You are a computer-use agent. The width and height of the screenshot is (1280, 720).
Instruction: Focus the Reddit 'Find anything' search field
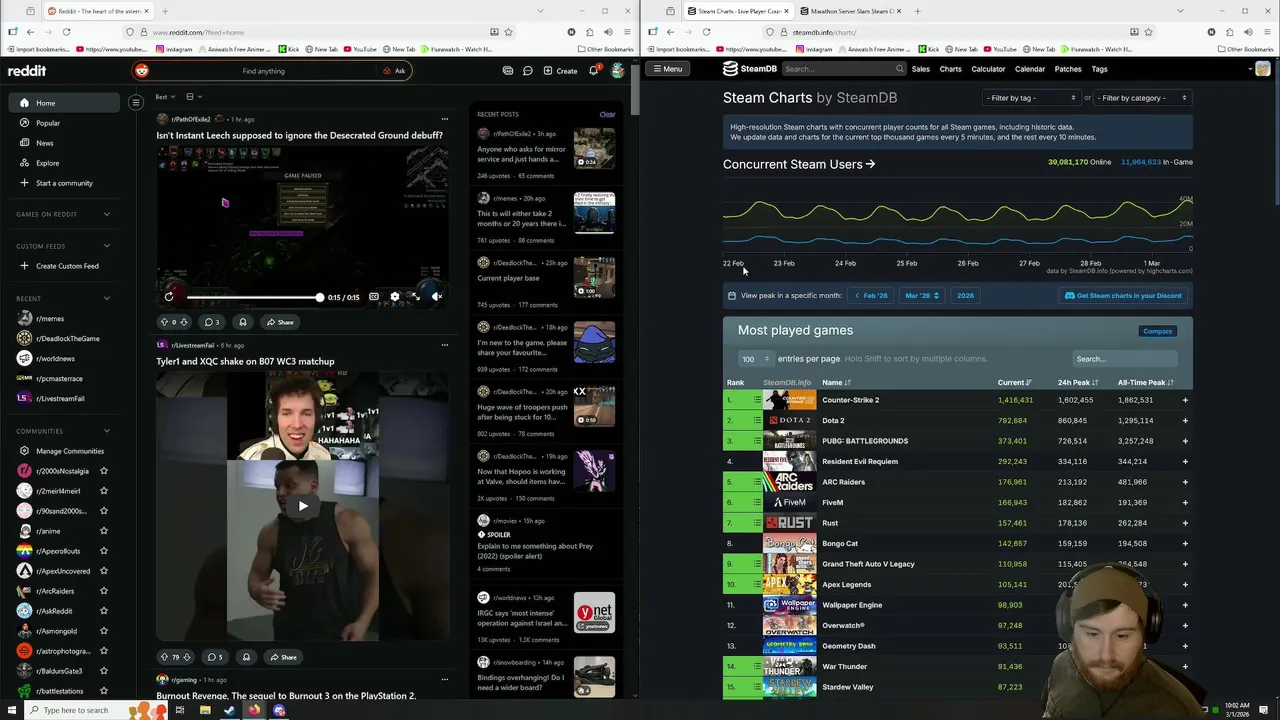[264, 71]
